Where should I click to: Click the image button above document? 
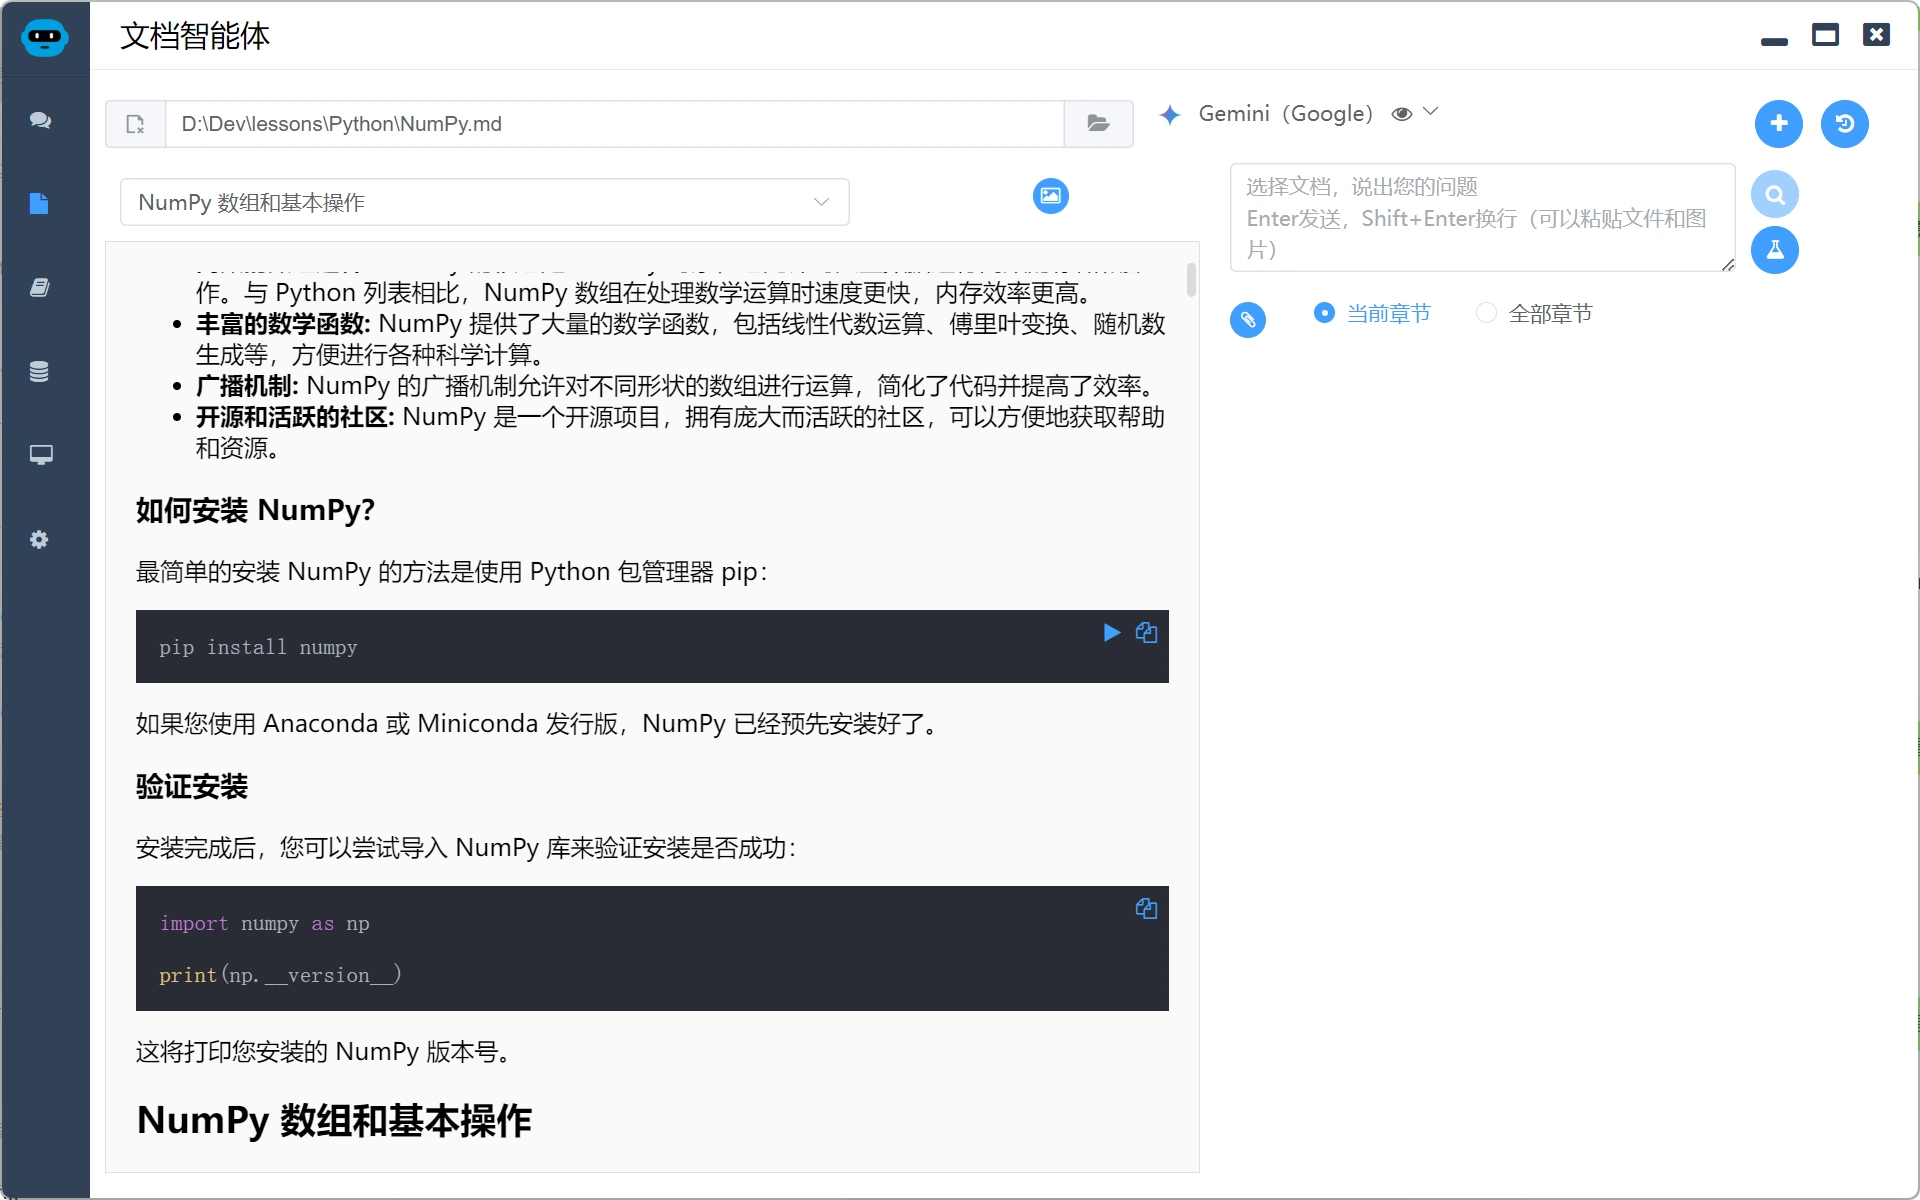(1050, 196)
